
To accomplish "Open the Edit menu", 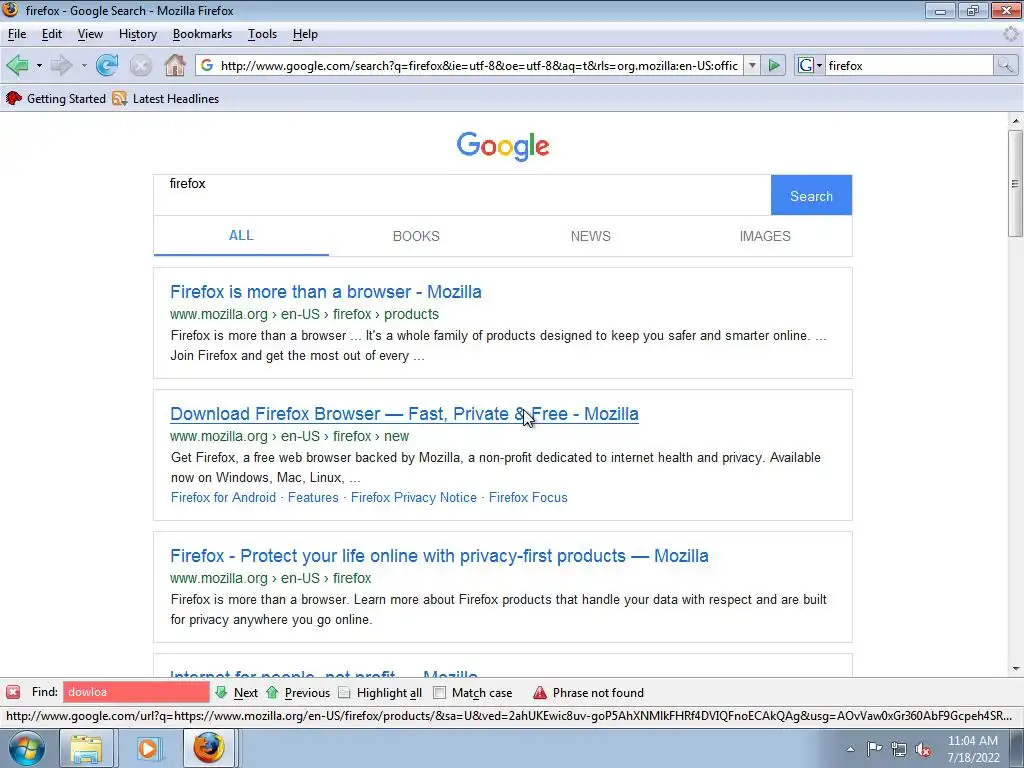I will 52,34.
